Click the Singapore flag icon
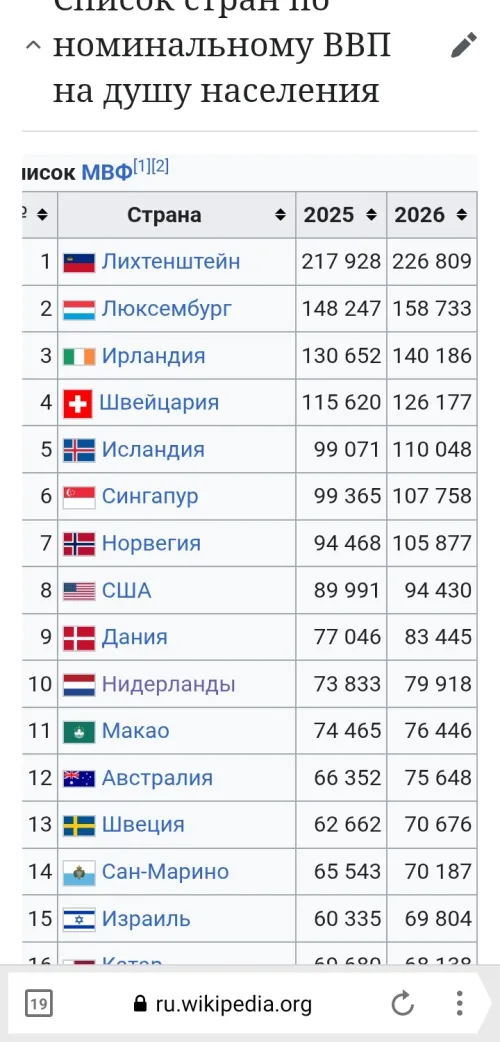Image resolution: width=500 pixels, height=1042 pixels. pos(79,496)
